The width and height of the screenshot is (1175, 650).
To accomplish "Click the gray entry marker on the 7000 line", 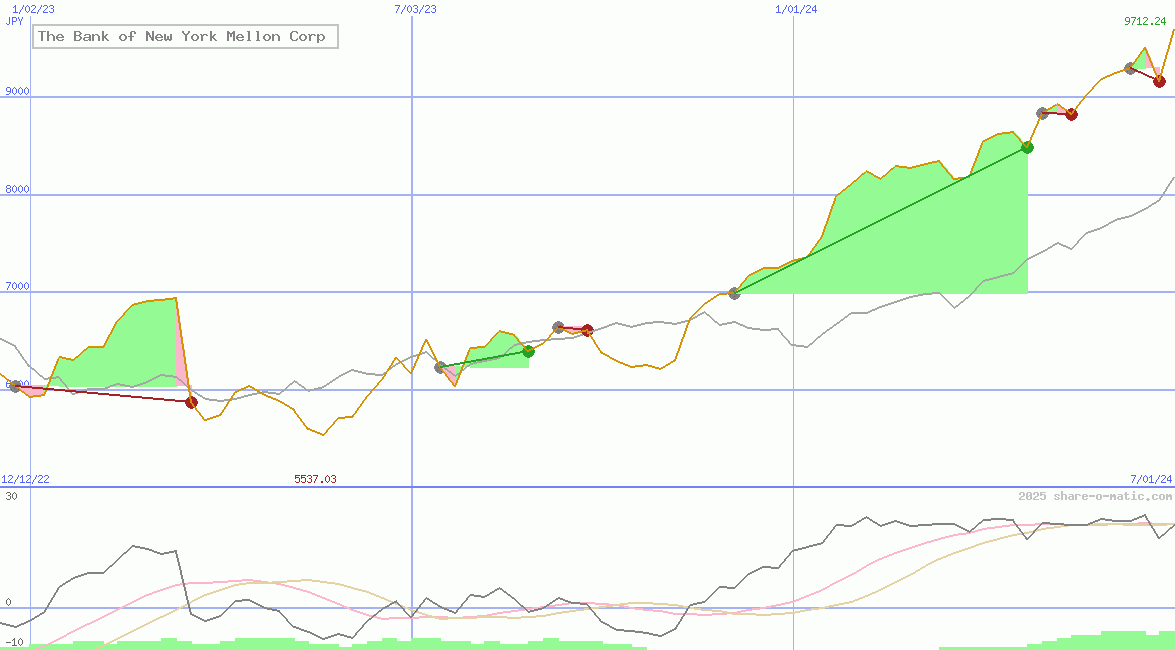I will [734, 293].
